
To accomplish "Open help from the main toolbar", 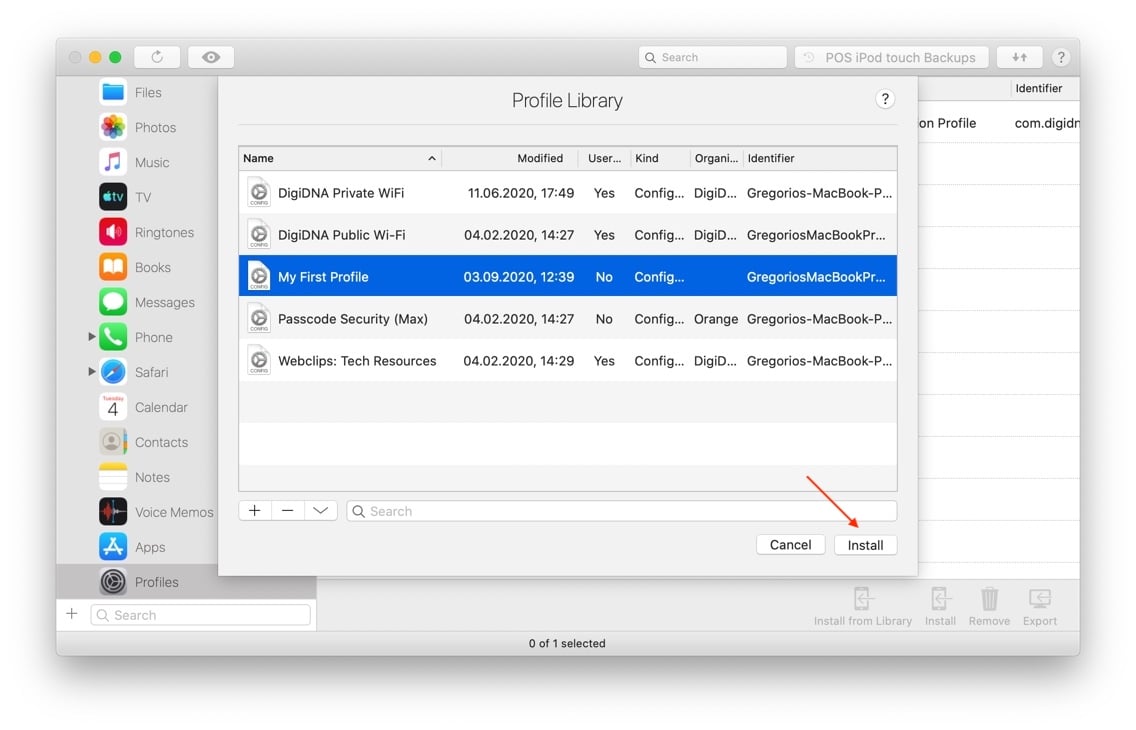I will pyautogui.click(x=1061, y=57).
